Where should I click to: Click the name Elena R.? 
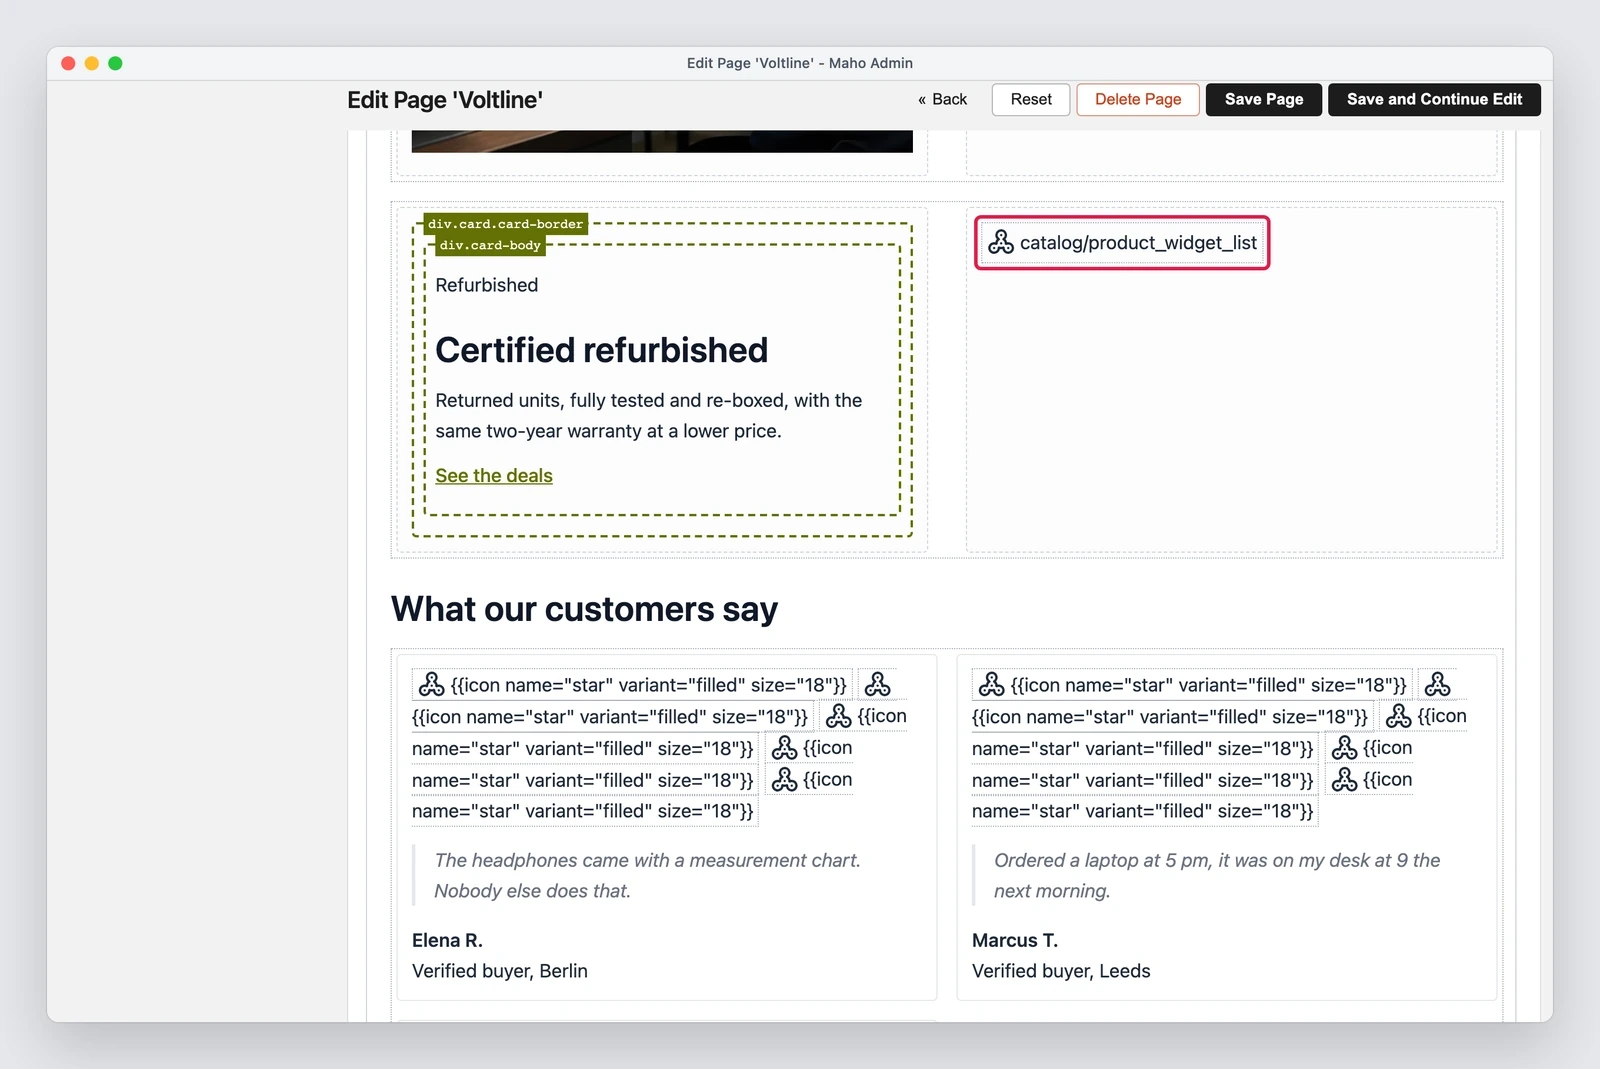tap(447, 940)
